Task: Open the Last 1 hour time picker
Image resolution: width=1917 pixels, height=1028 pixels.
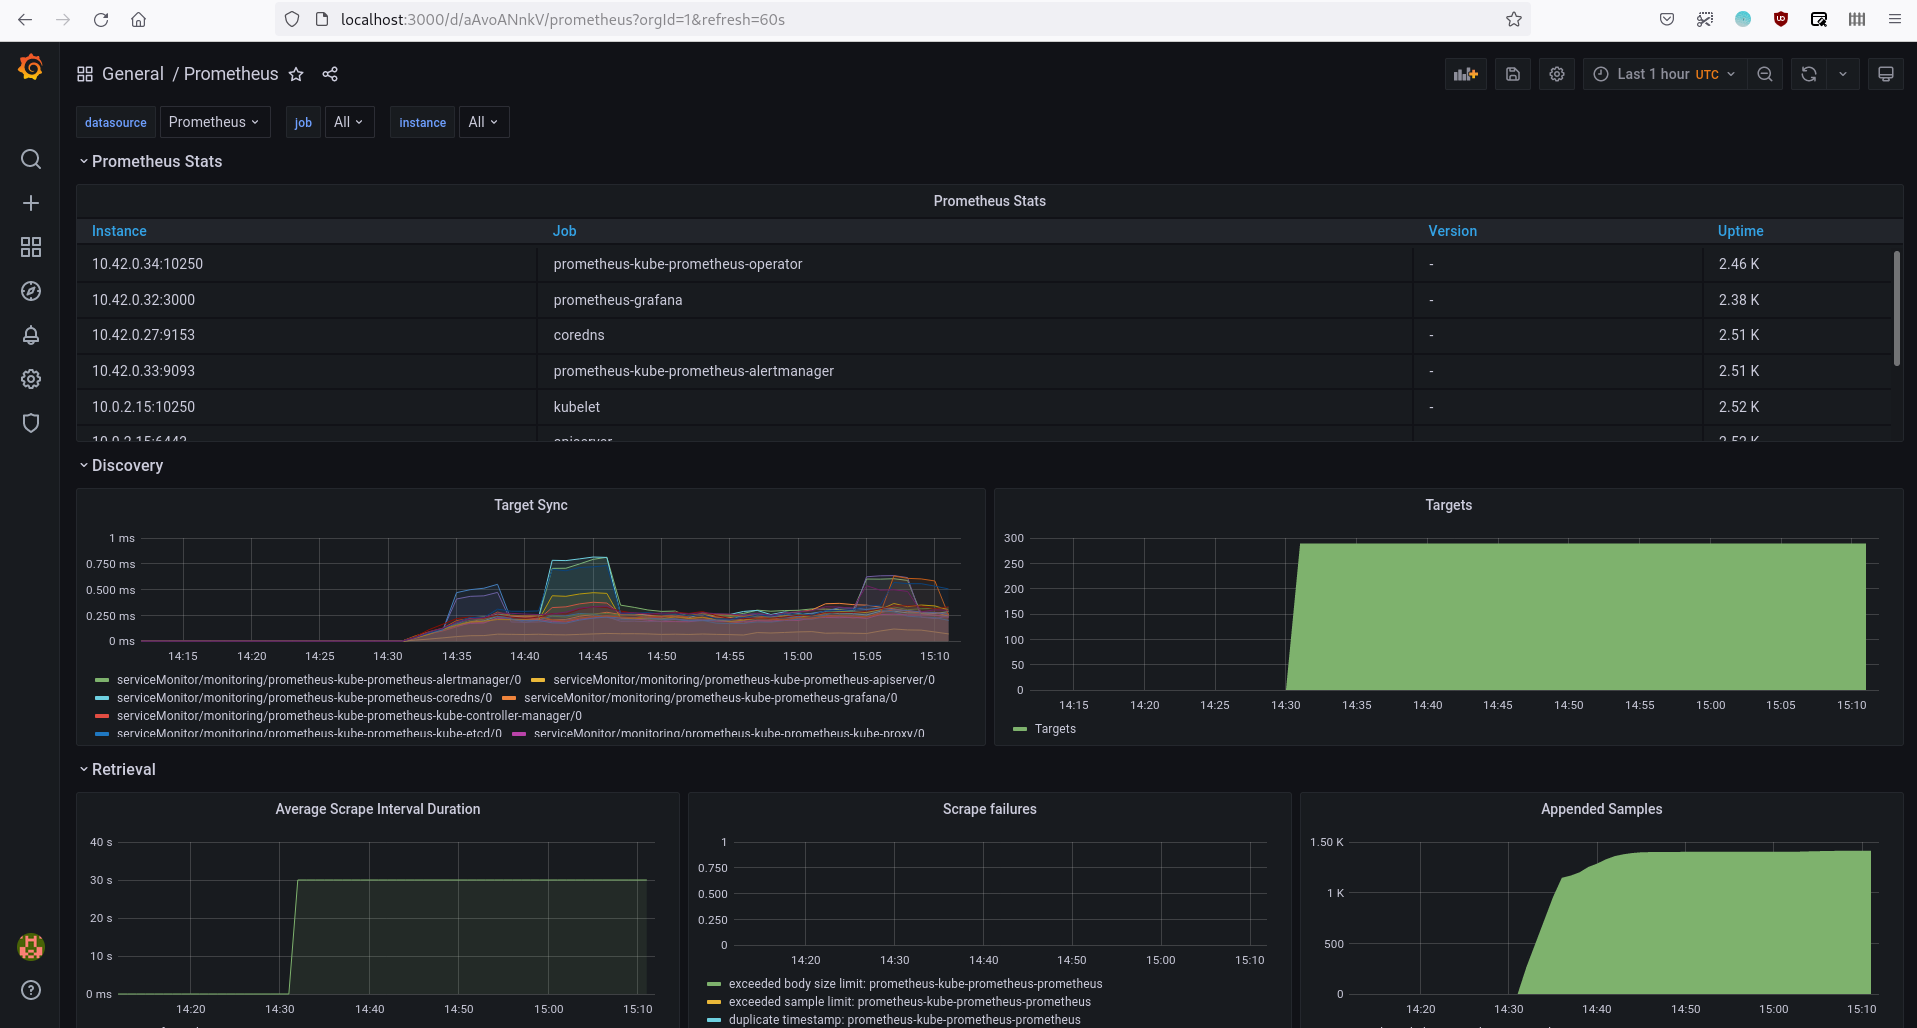Action: click(x=1664, y=74)
